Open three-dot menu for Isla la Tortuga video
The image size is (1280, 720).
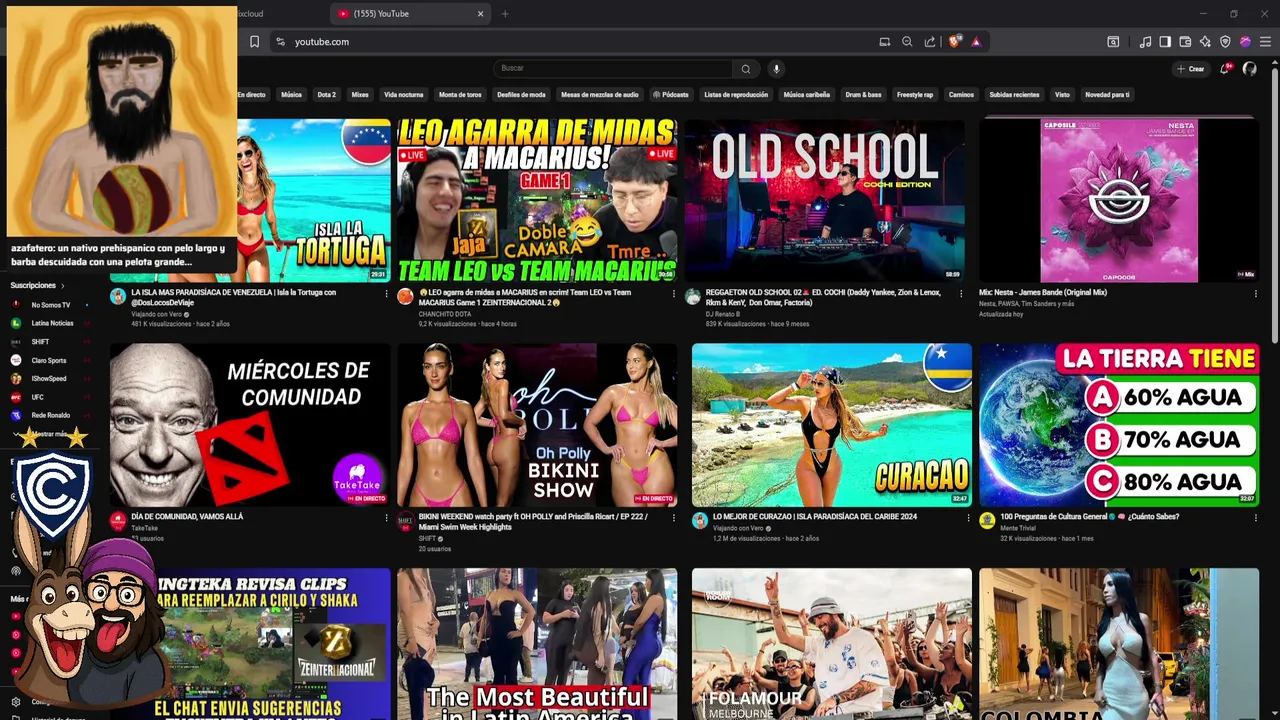pyautogui.click(x=386, y=294)
